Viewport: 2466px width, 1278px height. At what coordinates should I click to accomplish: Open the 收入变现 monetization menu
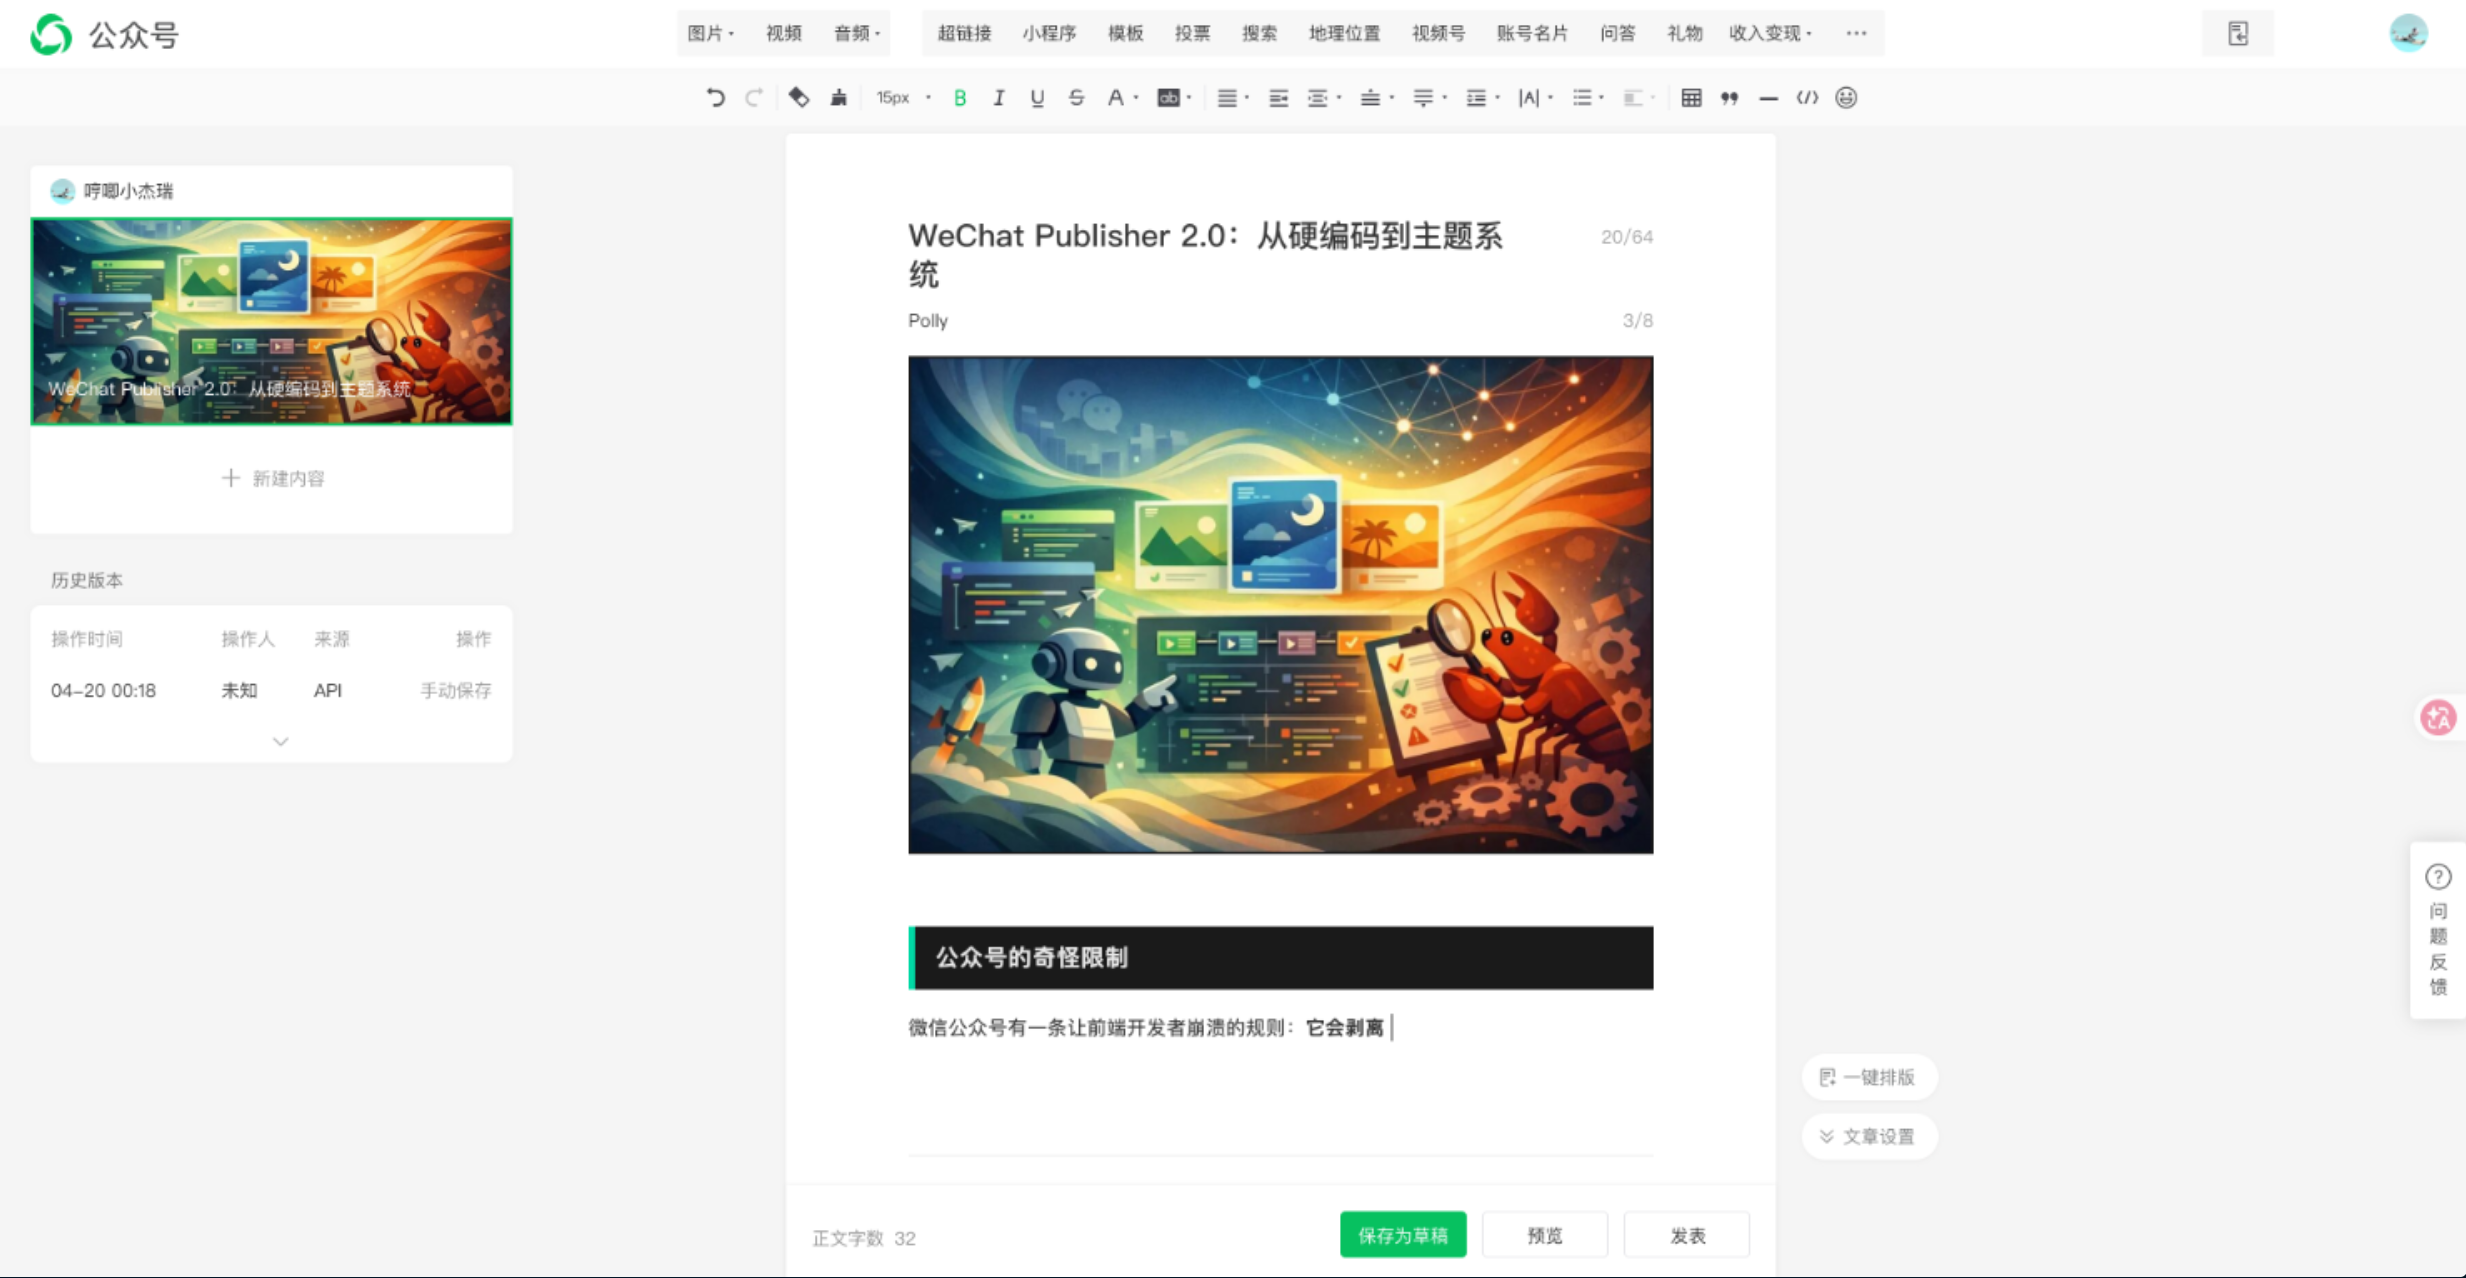[1771, 33]
